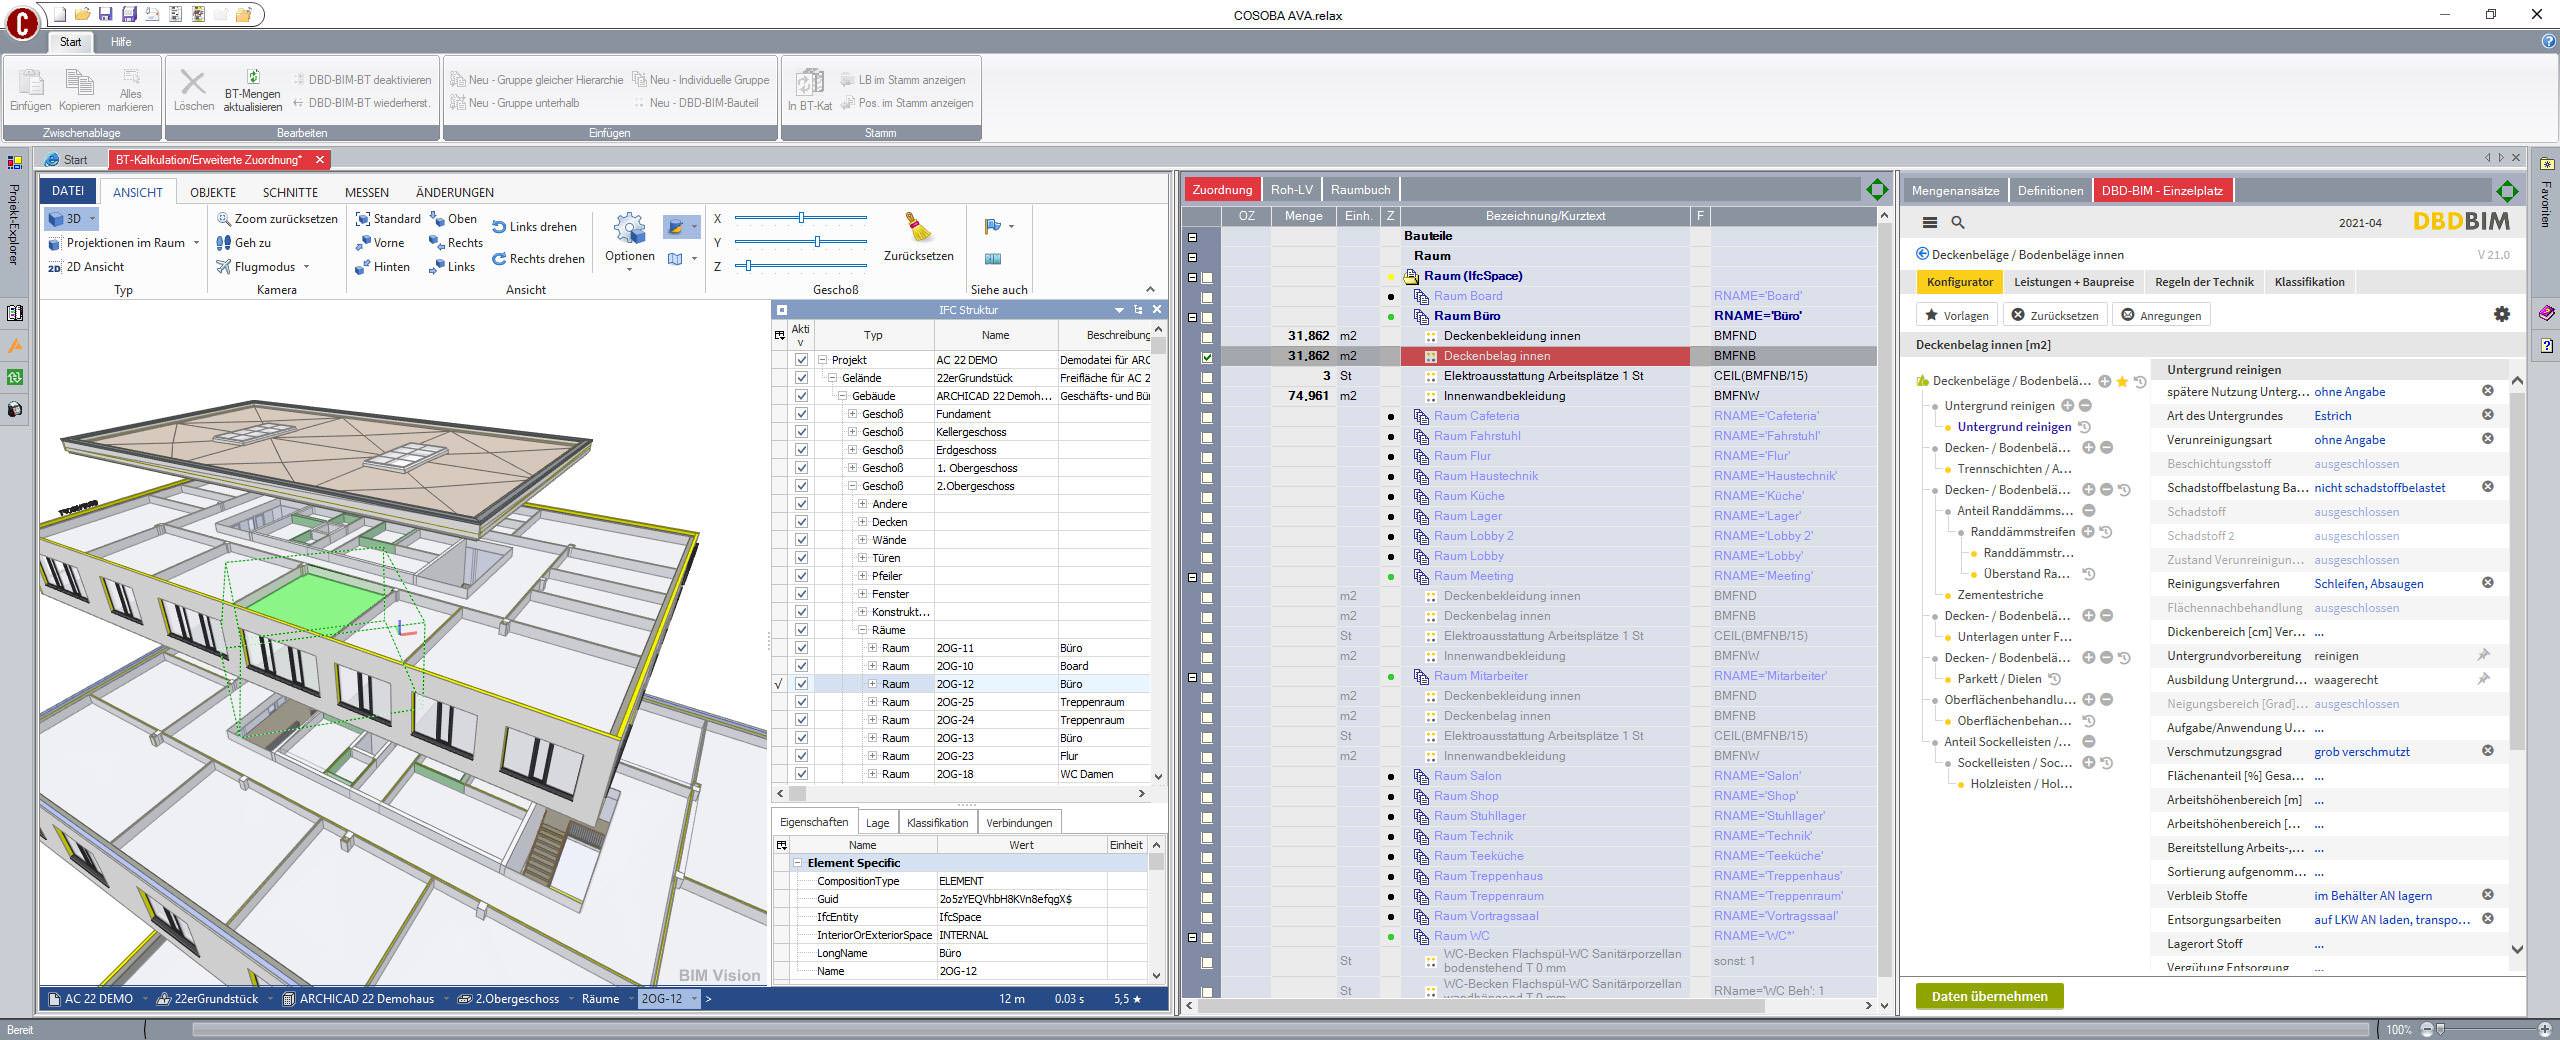Click the DBD-BIM hamburger menu icon
The width and height of the screenshot is (2560, 1040).
(1930, 223)
